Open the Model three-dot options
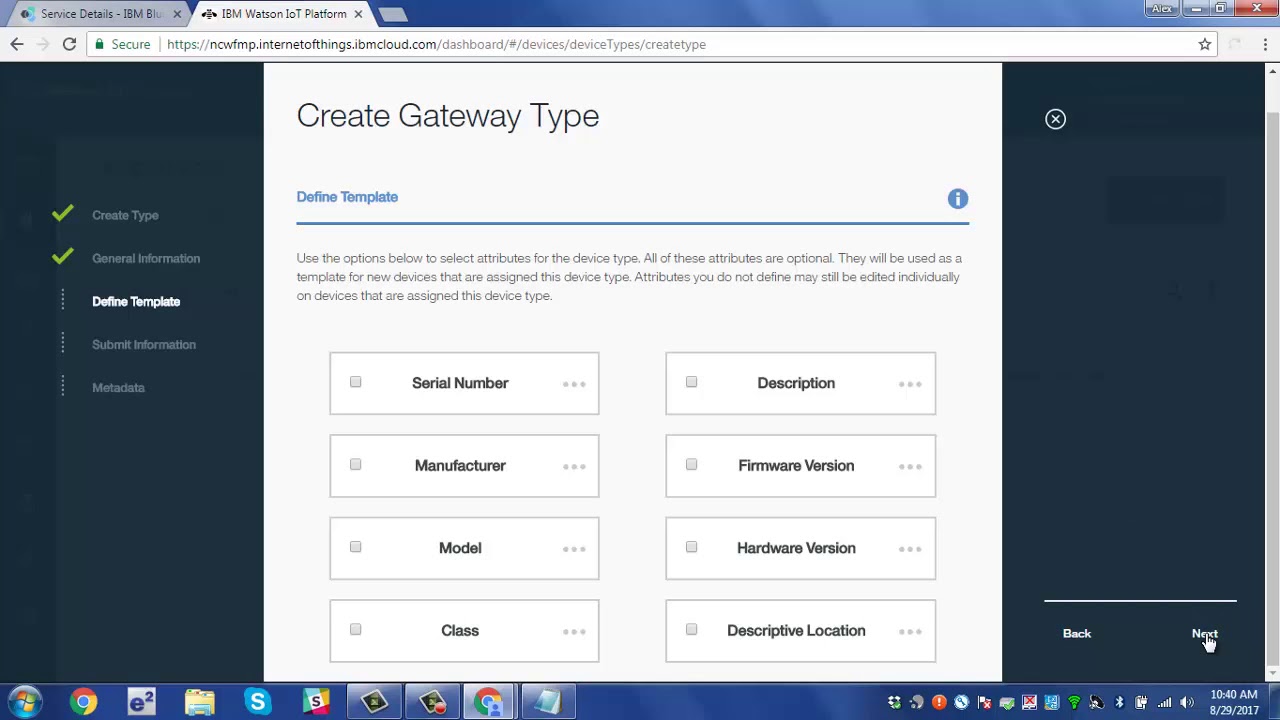 coord(574,549)
